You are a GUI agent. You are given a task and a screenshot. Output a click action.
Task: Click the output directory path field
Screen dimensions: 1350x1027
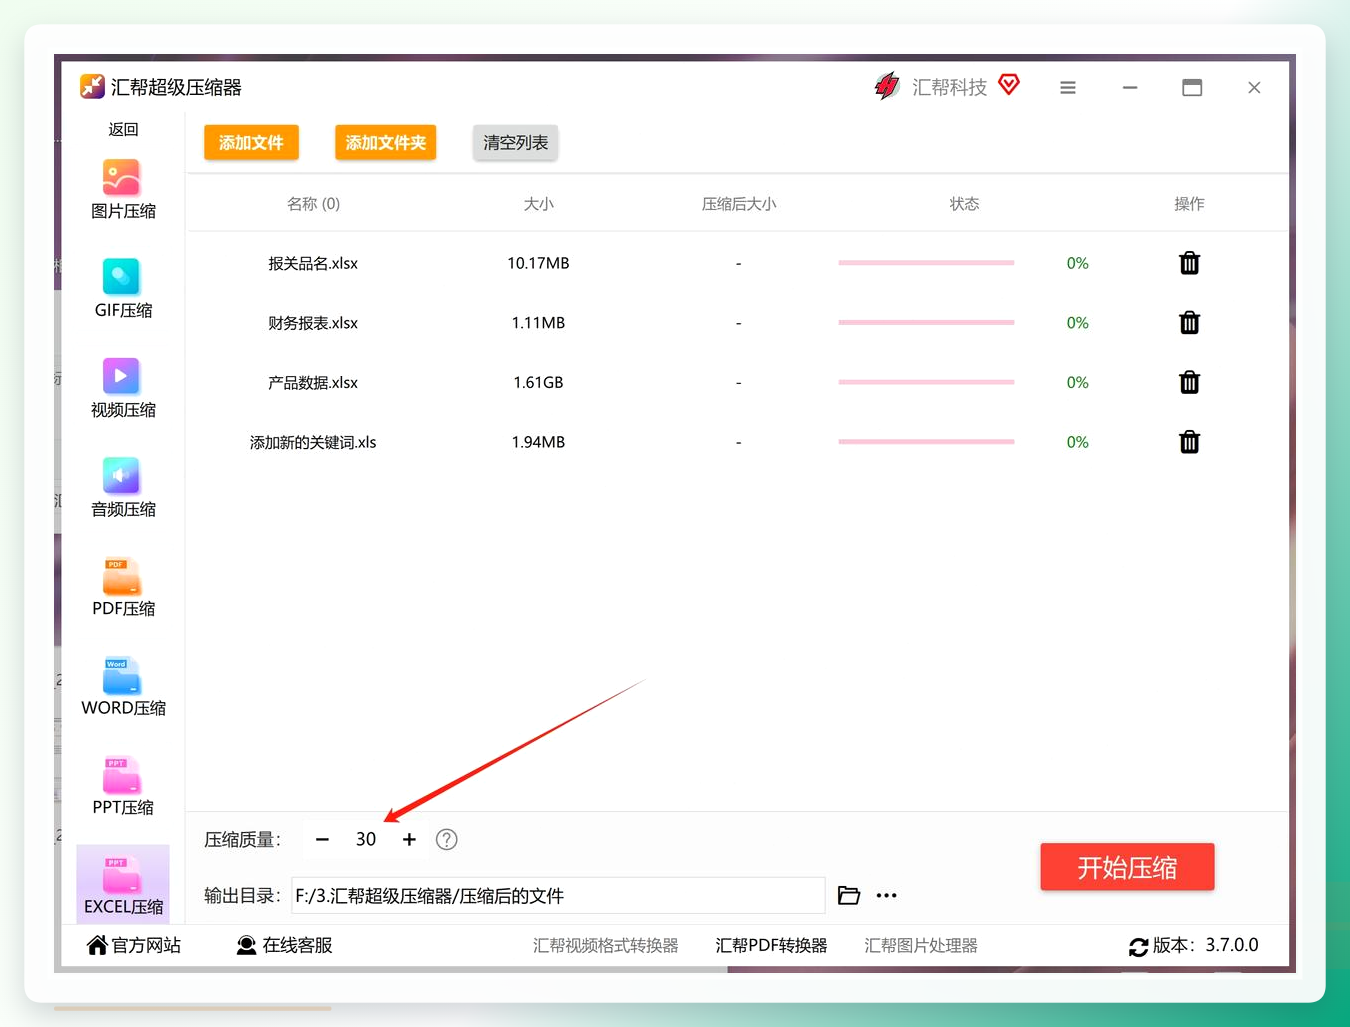tap(558, 895)
